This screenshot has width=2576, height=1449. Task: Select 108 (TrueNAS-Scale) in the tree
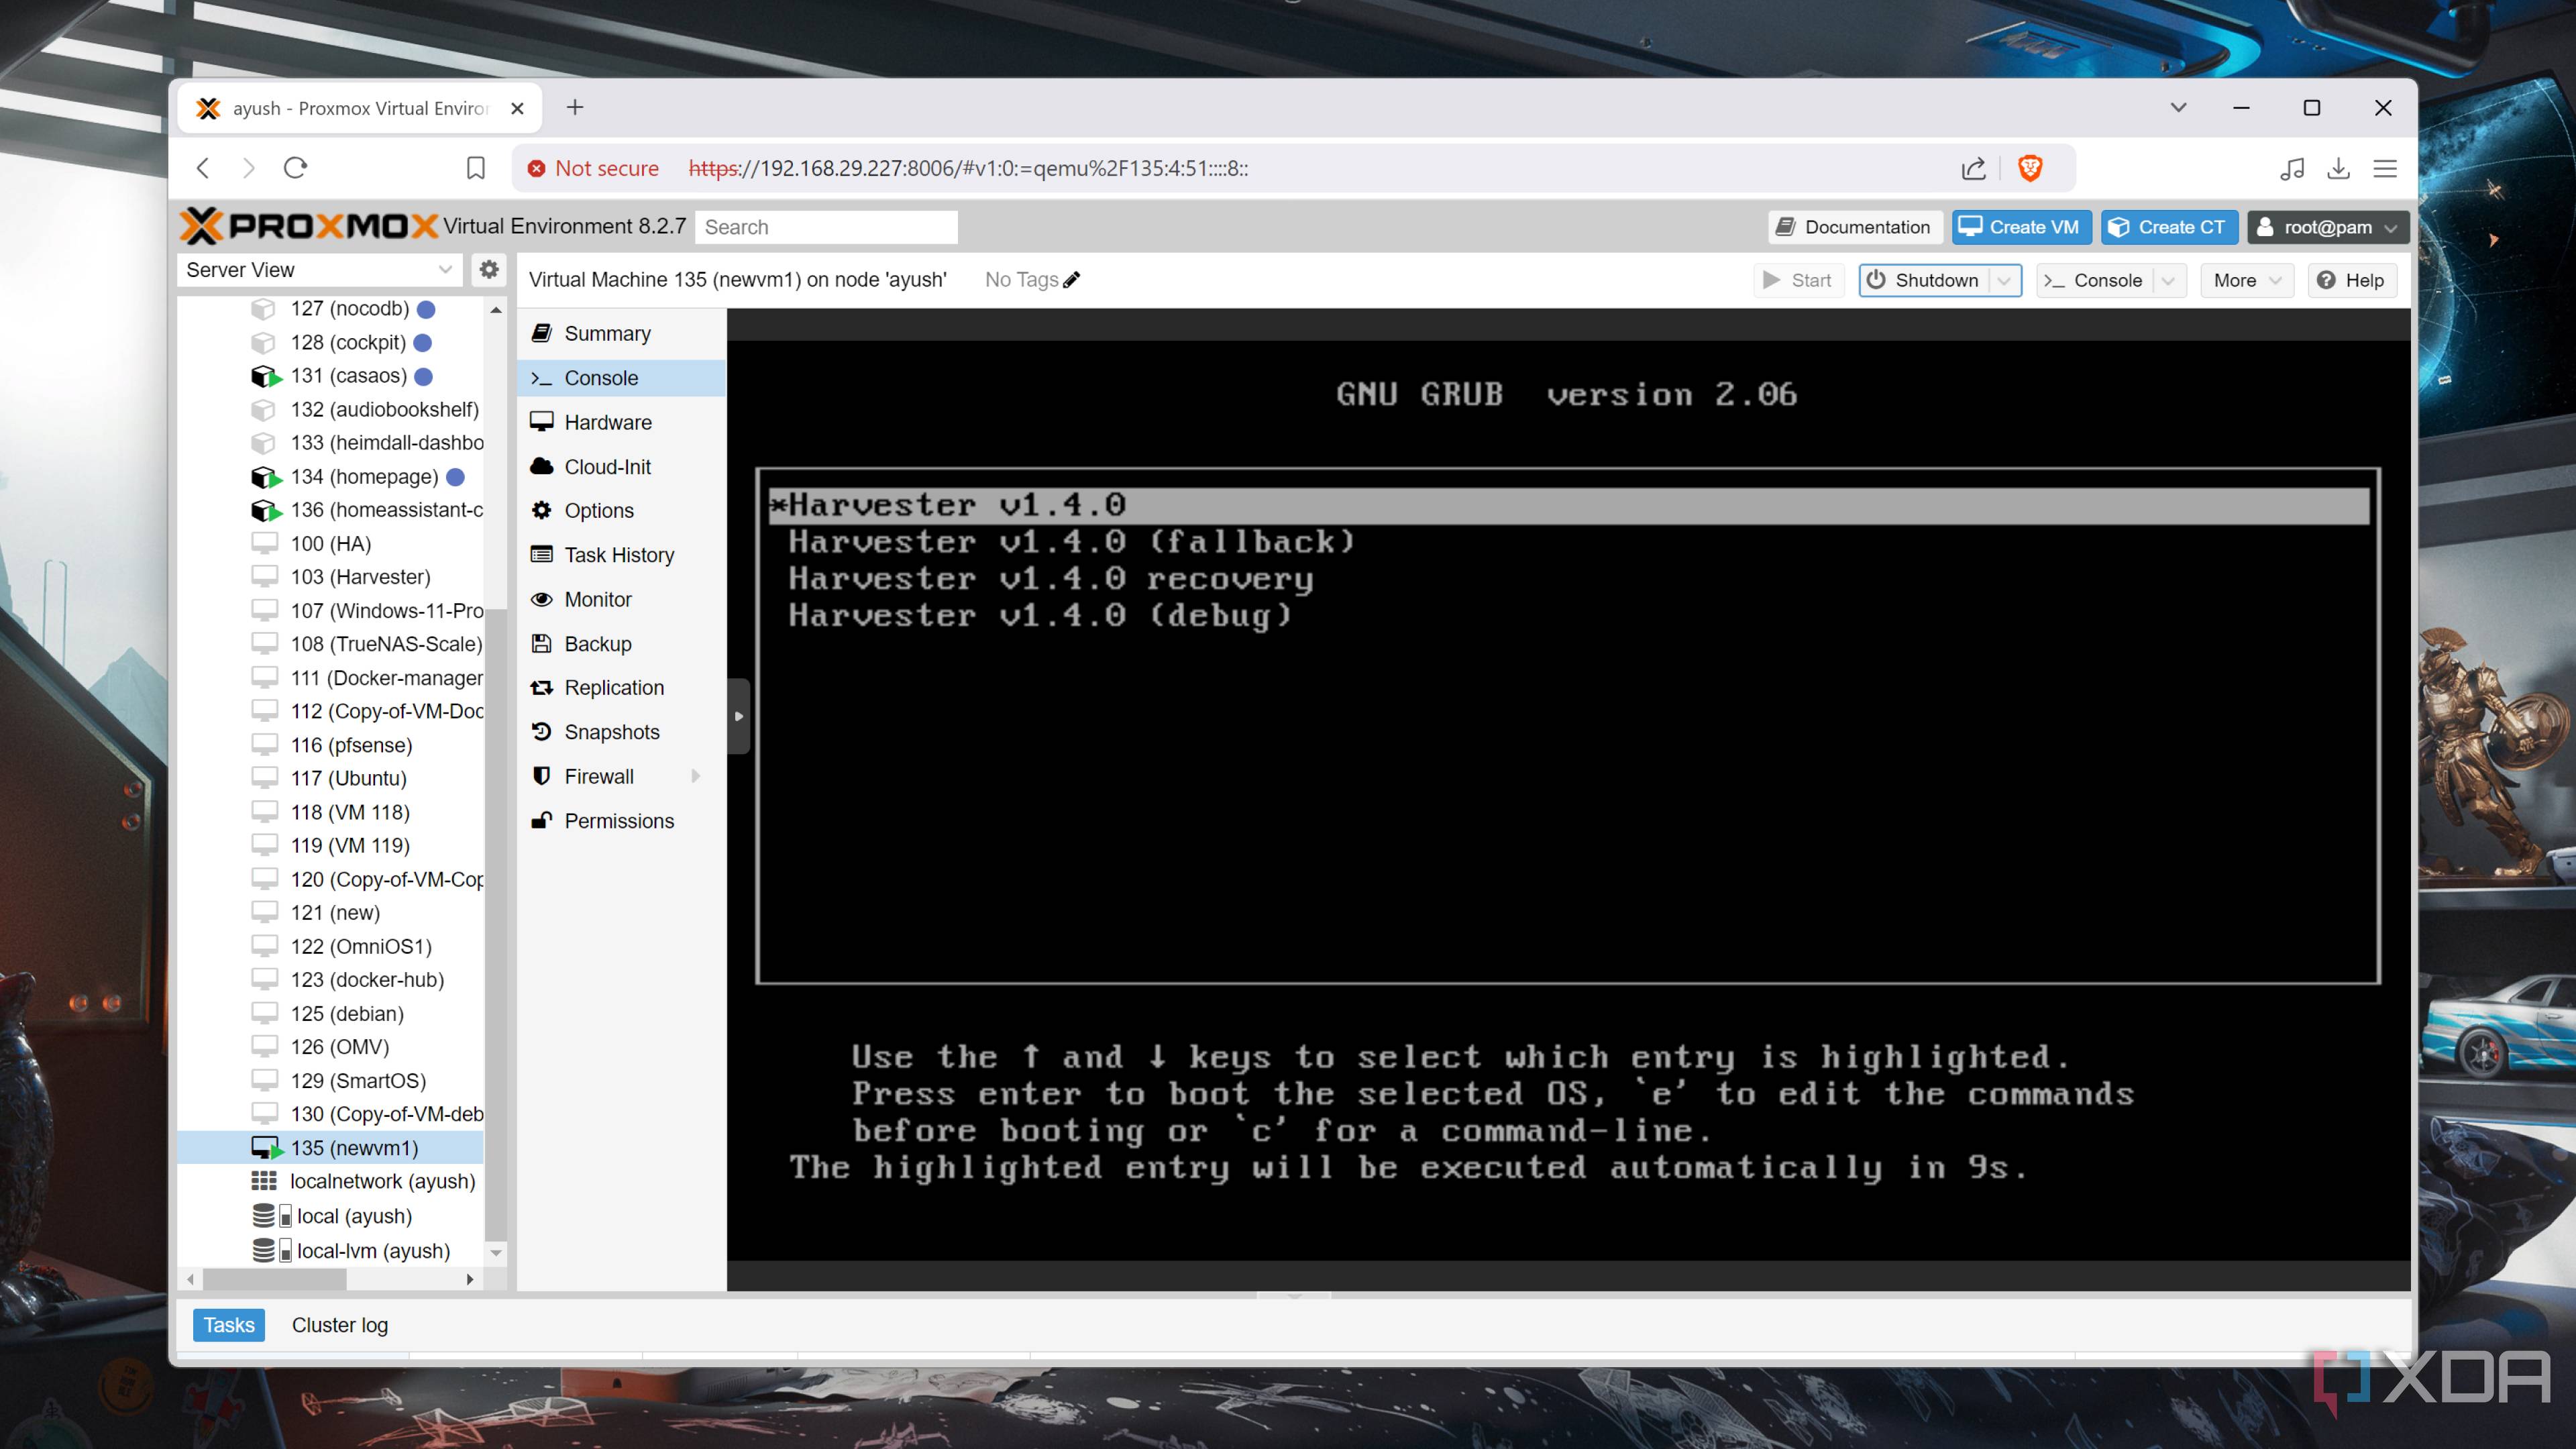386,644
